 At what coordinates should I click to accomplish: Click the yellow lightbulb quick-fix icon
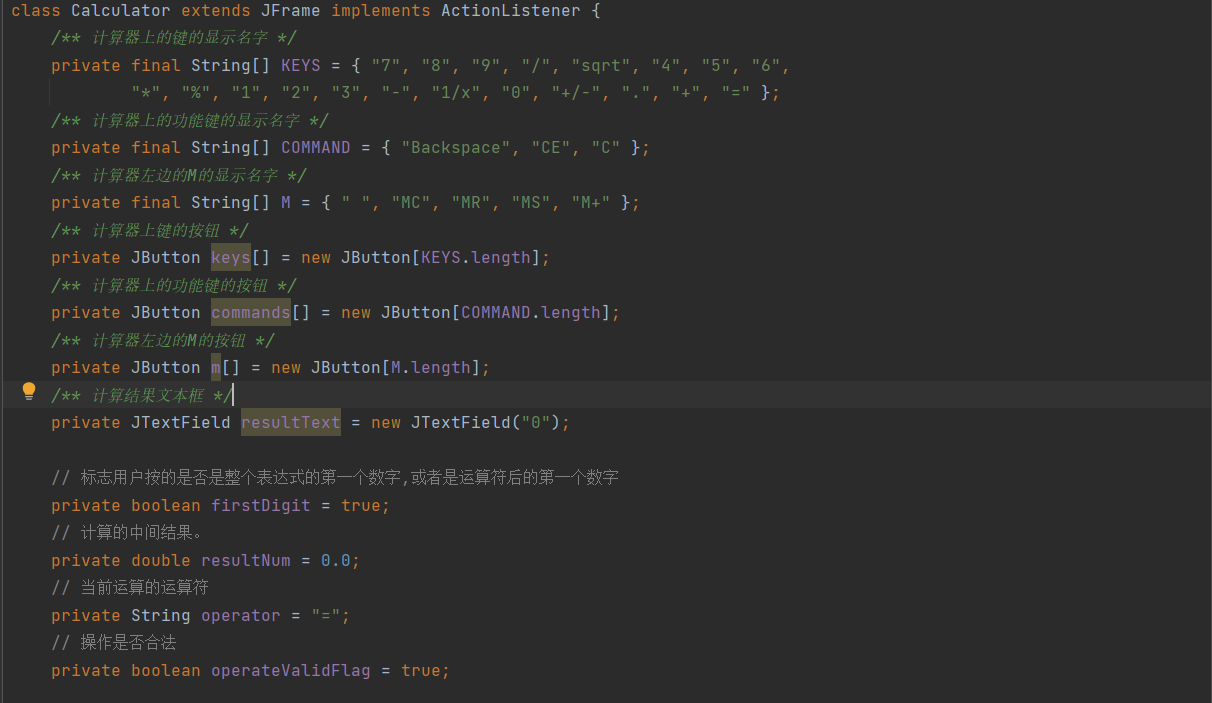(x=29, y=391)
